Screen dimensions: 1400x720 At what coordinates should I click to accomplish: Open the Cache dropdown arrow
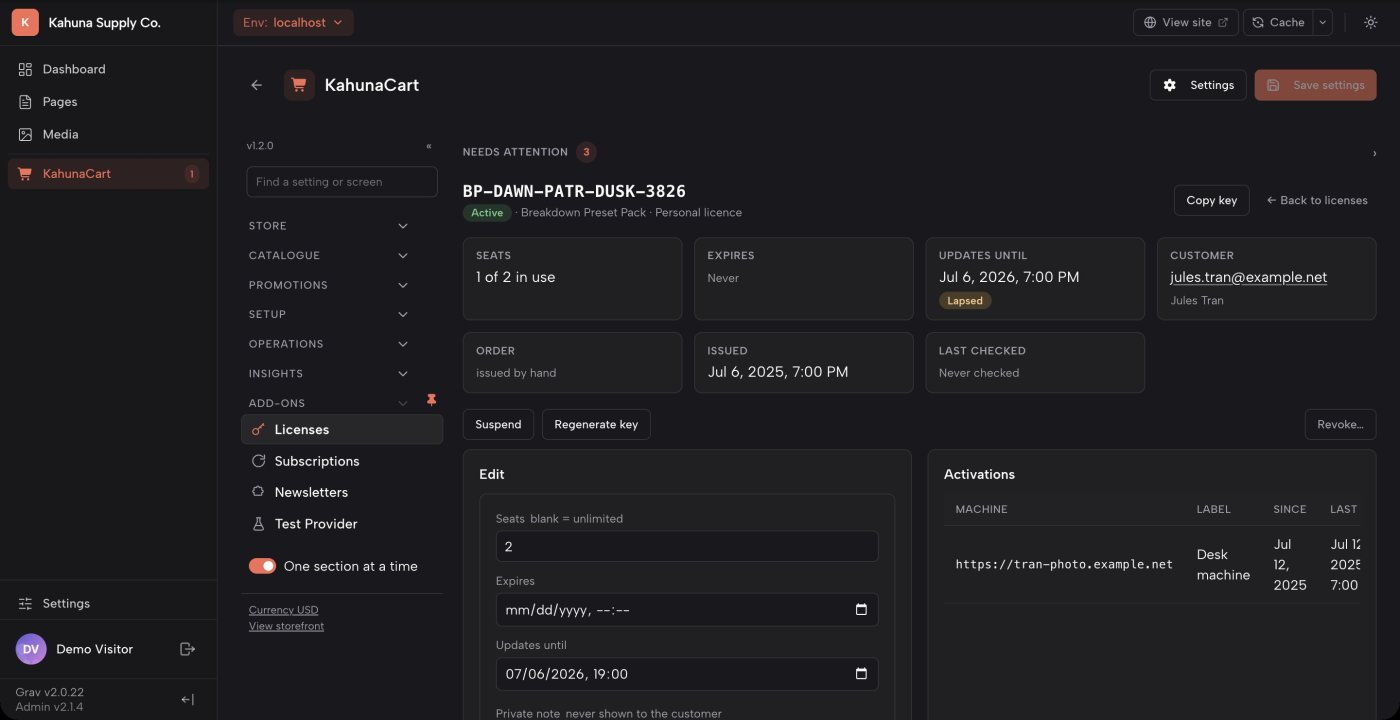[x=1322, y=22]
